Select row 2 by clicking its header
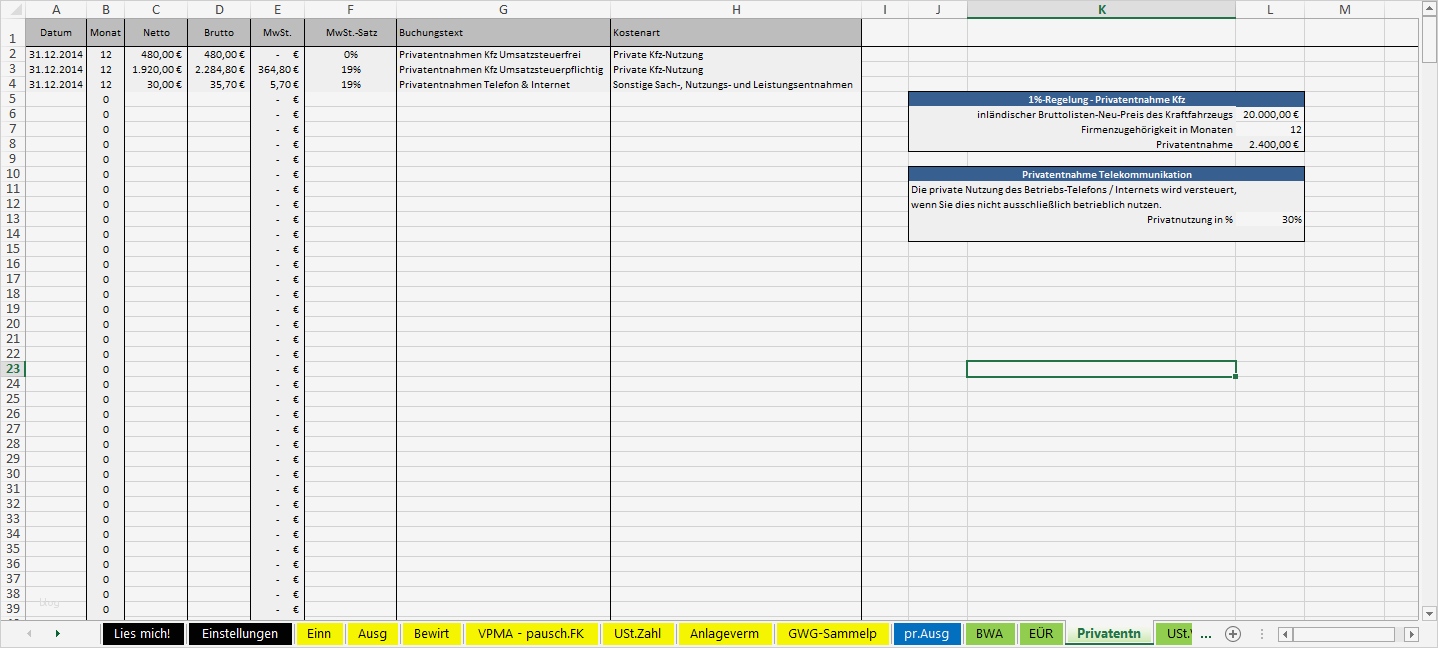 pos(12,54)
